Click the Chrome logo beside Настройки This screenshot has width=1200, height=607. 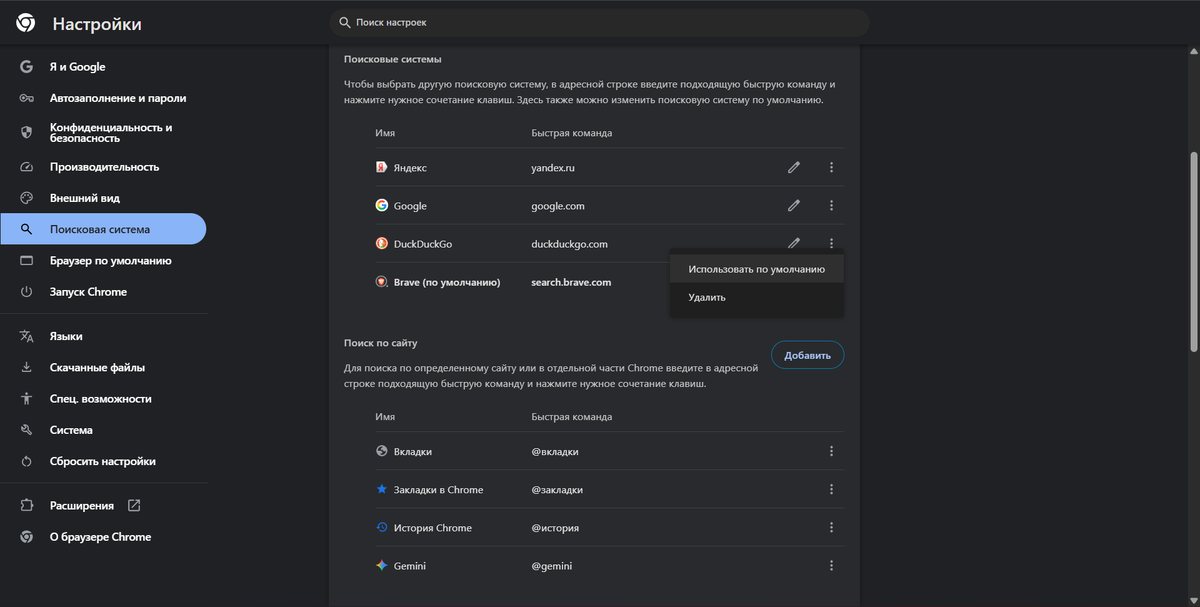pos(26,23)
